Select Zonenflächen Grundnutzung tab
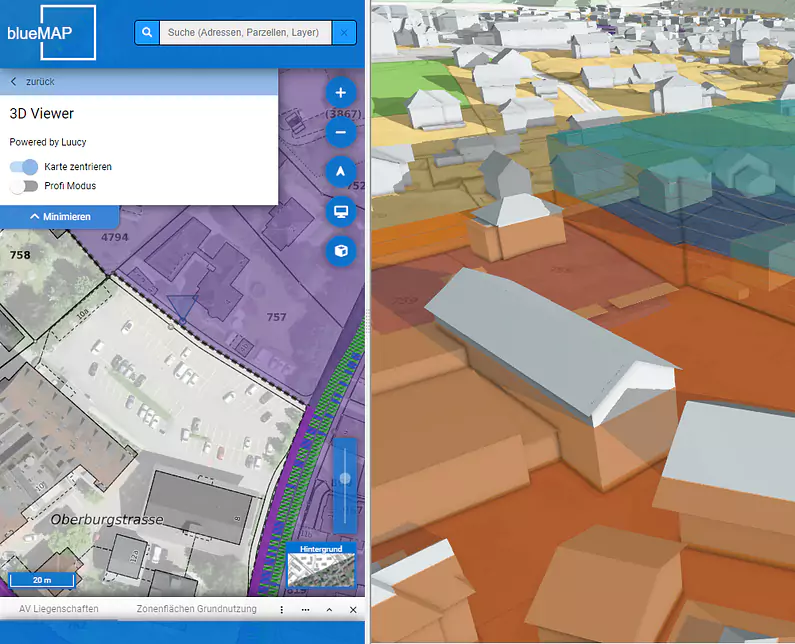The height and width of the screenshot is (644, 795). click(196, 609)
